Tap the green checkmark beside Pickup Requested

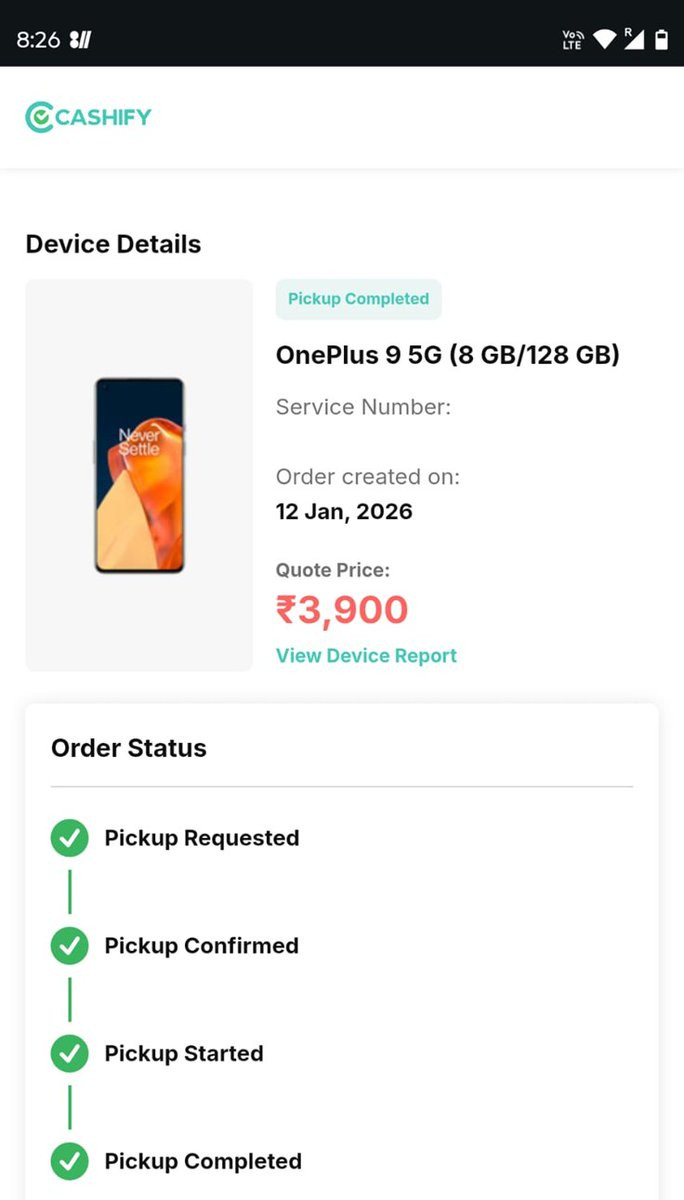coord(69,838)
